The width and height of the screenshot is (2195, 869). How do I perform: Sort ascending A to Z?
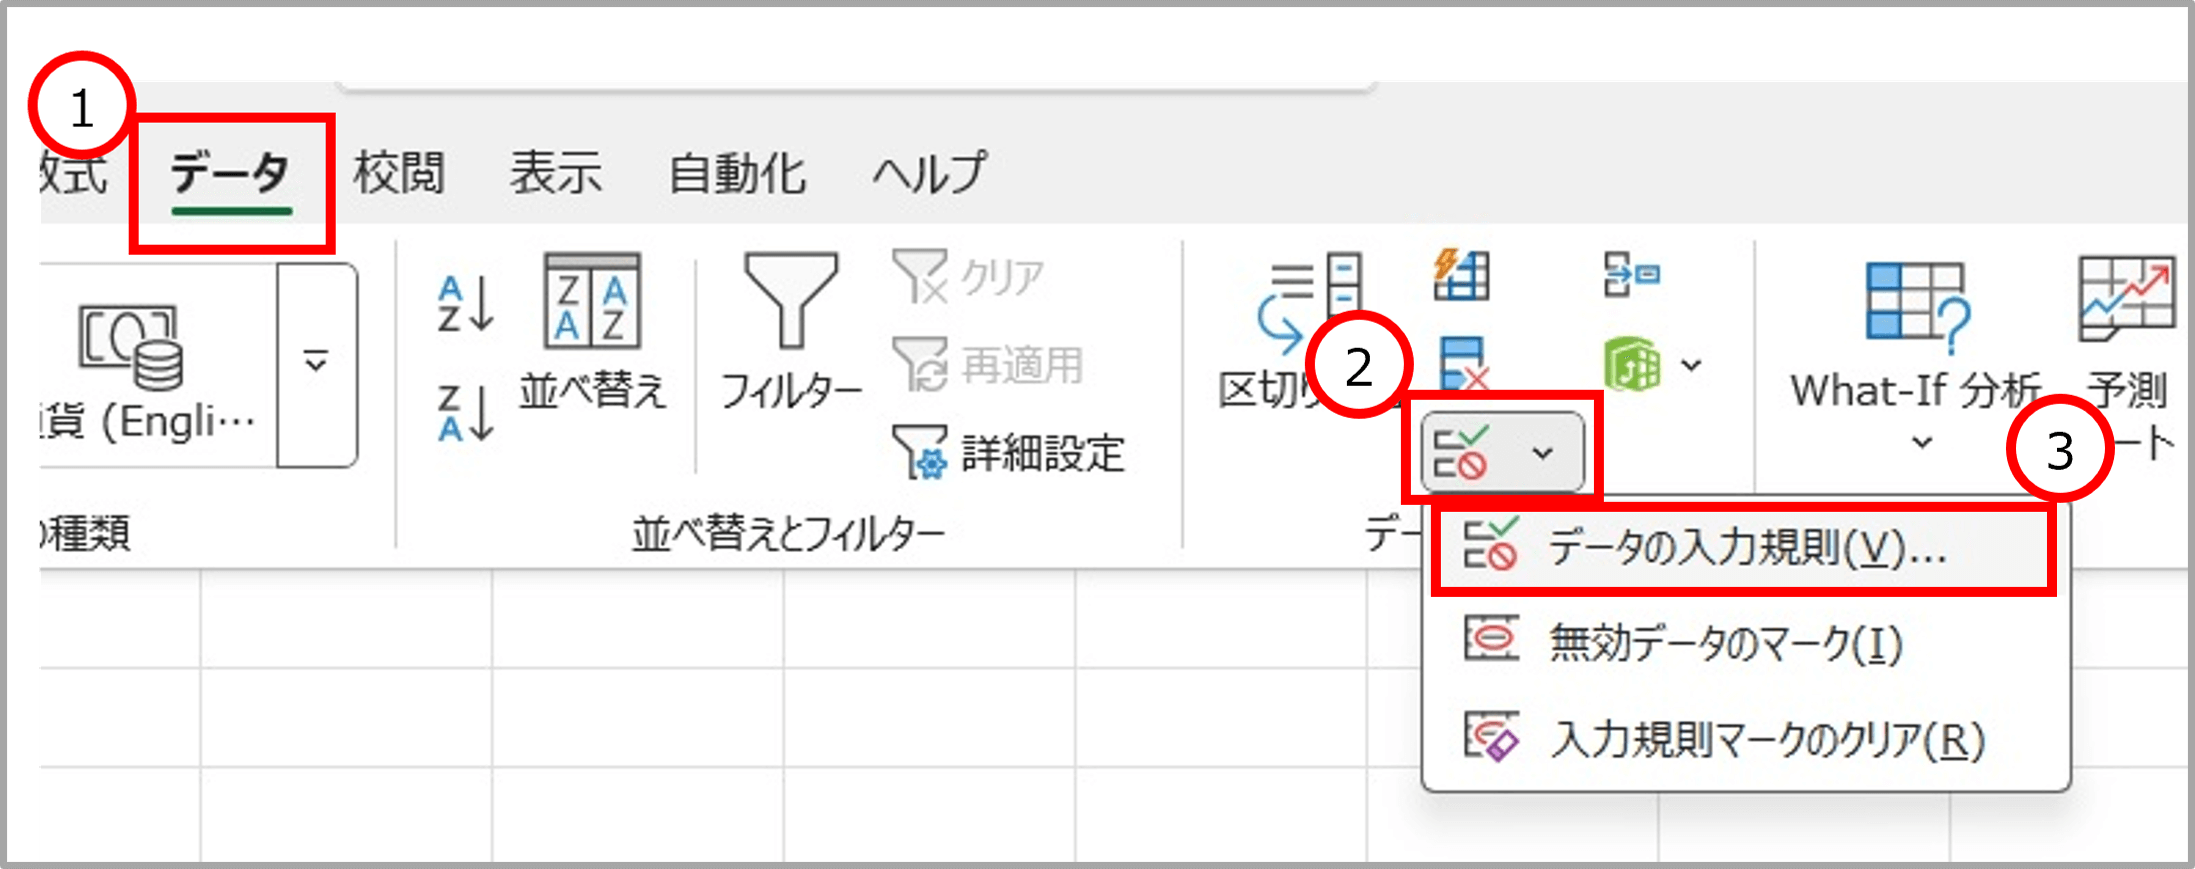pyautogui.click(x=466, y=304)
